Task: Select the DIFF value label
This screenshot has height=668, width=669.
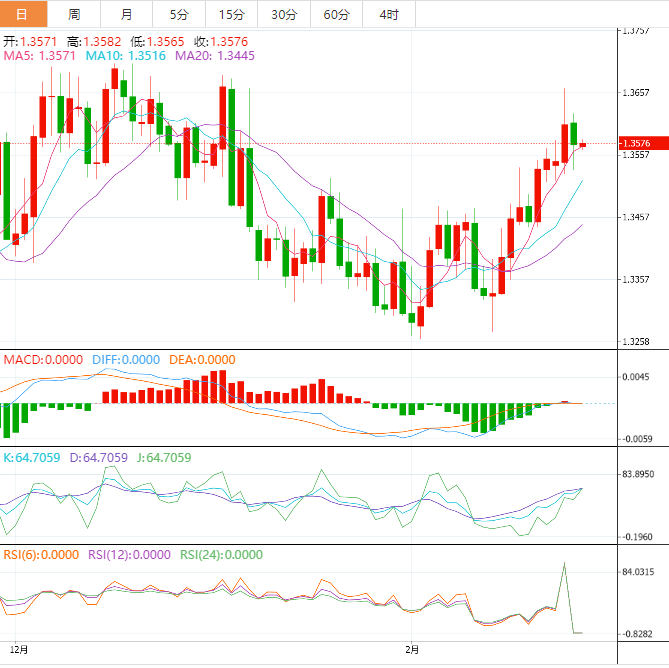Action: click(126, 360)
